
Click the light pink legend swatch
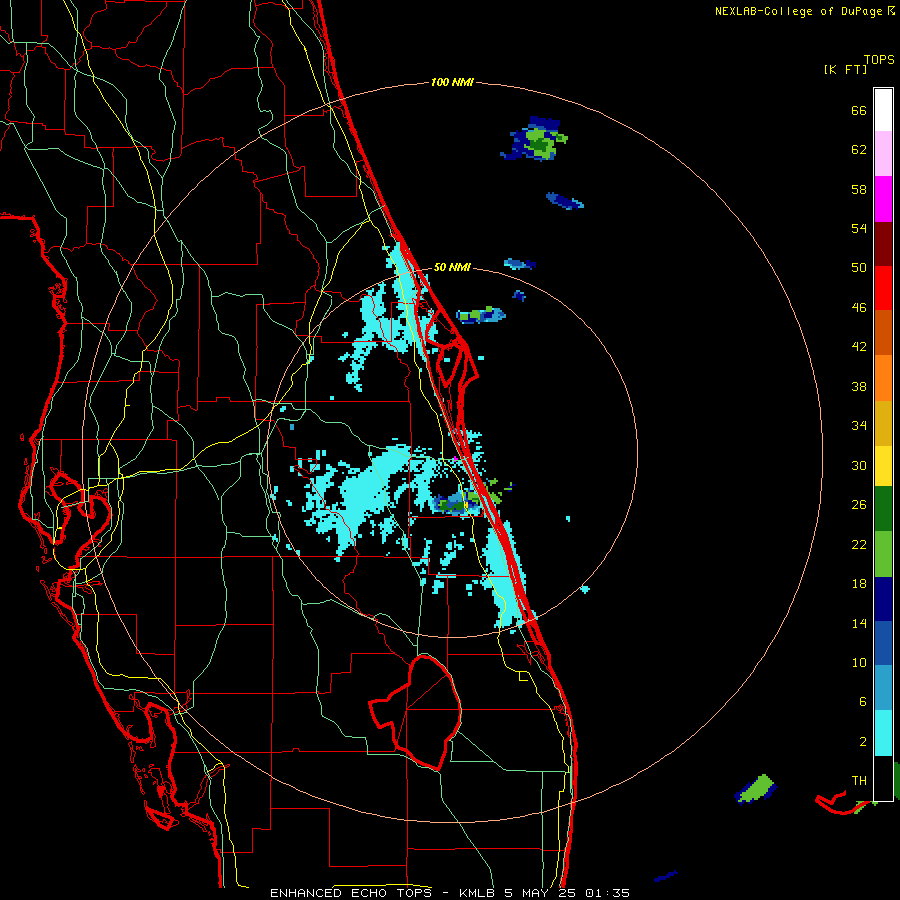click(x=883, y=154)
